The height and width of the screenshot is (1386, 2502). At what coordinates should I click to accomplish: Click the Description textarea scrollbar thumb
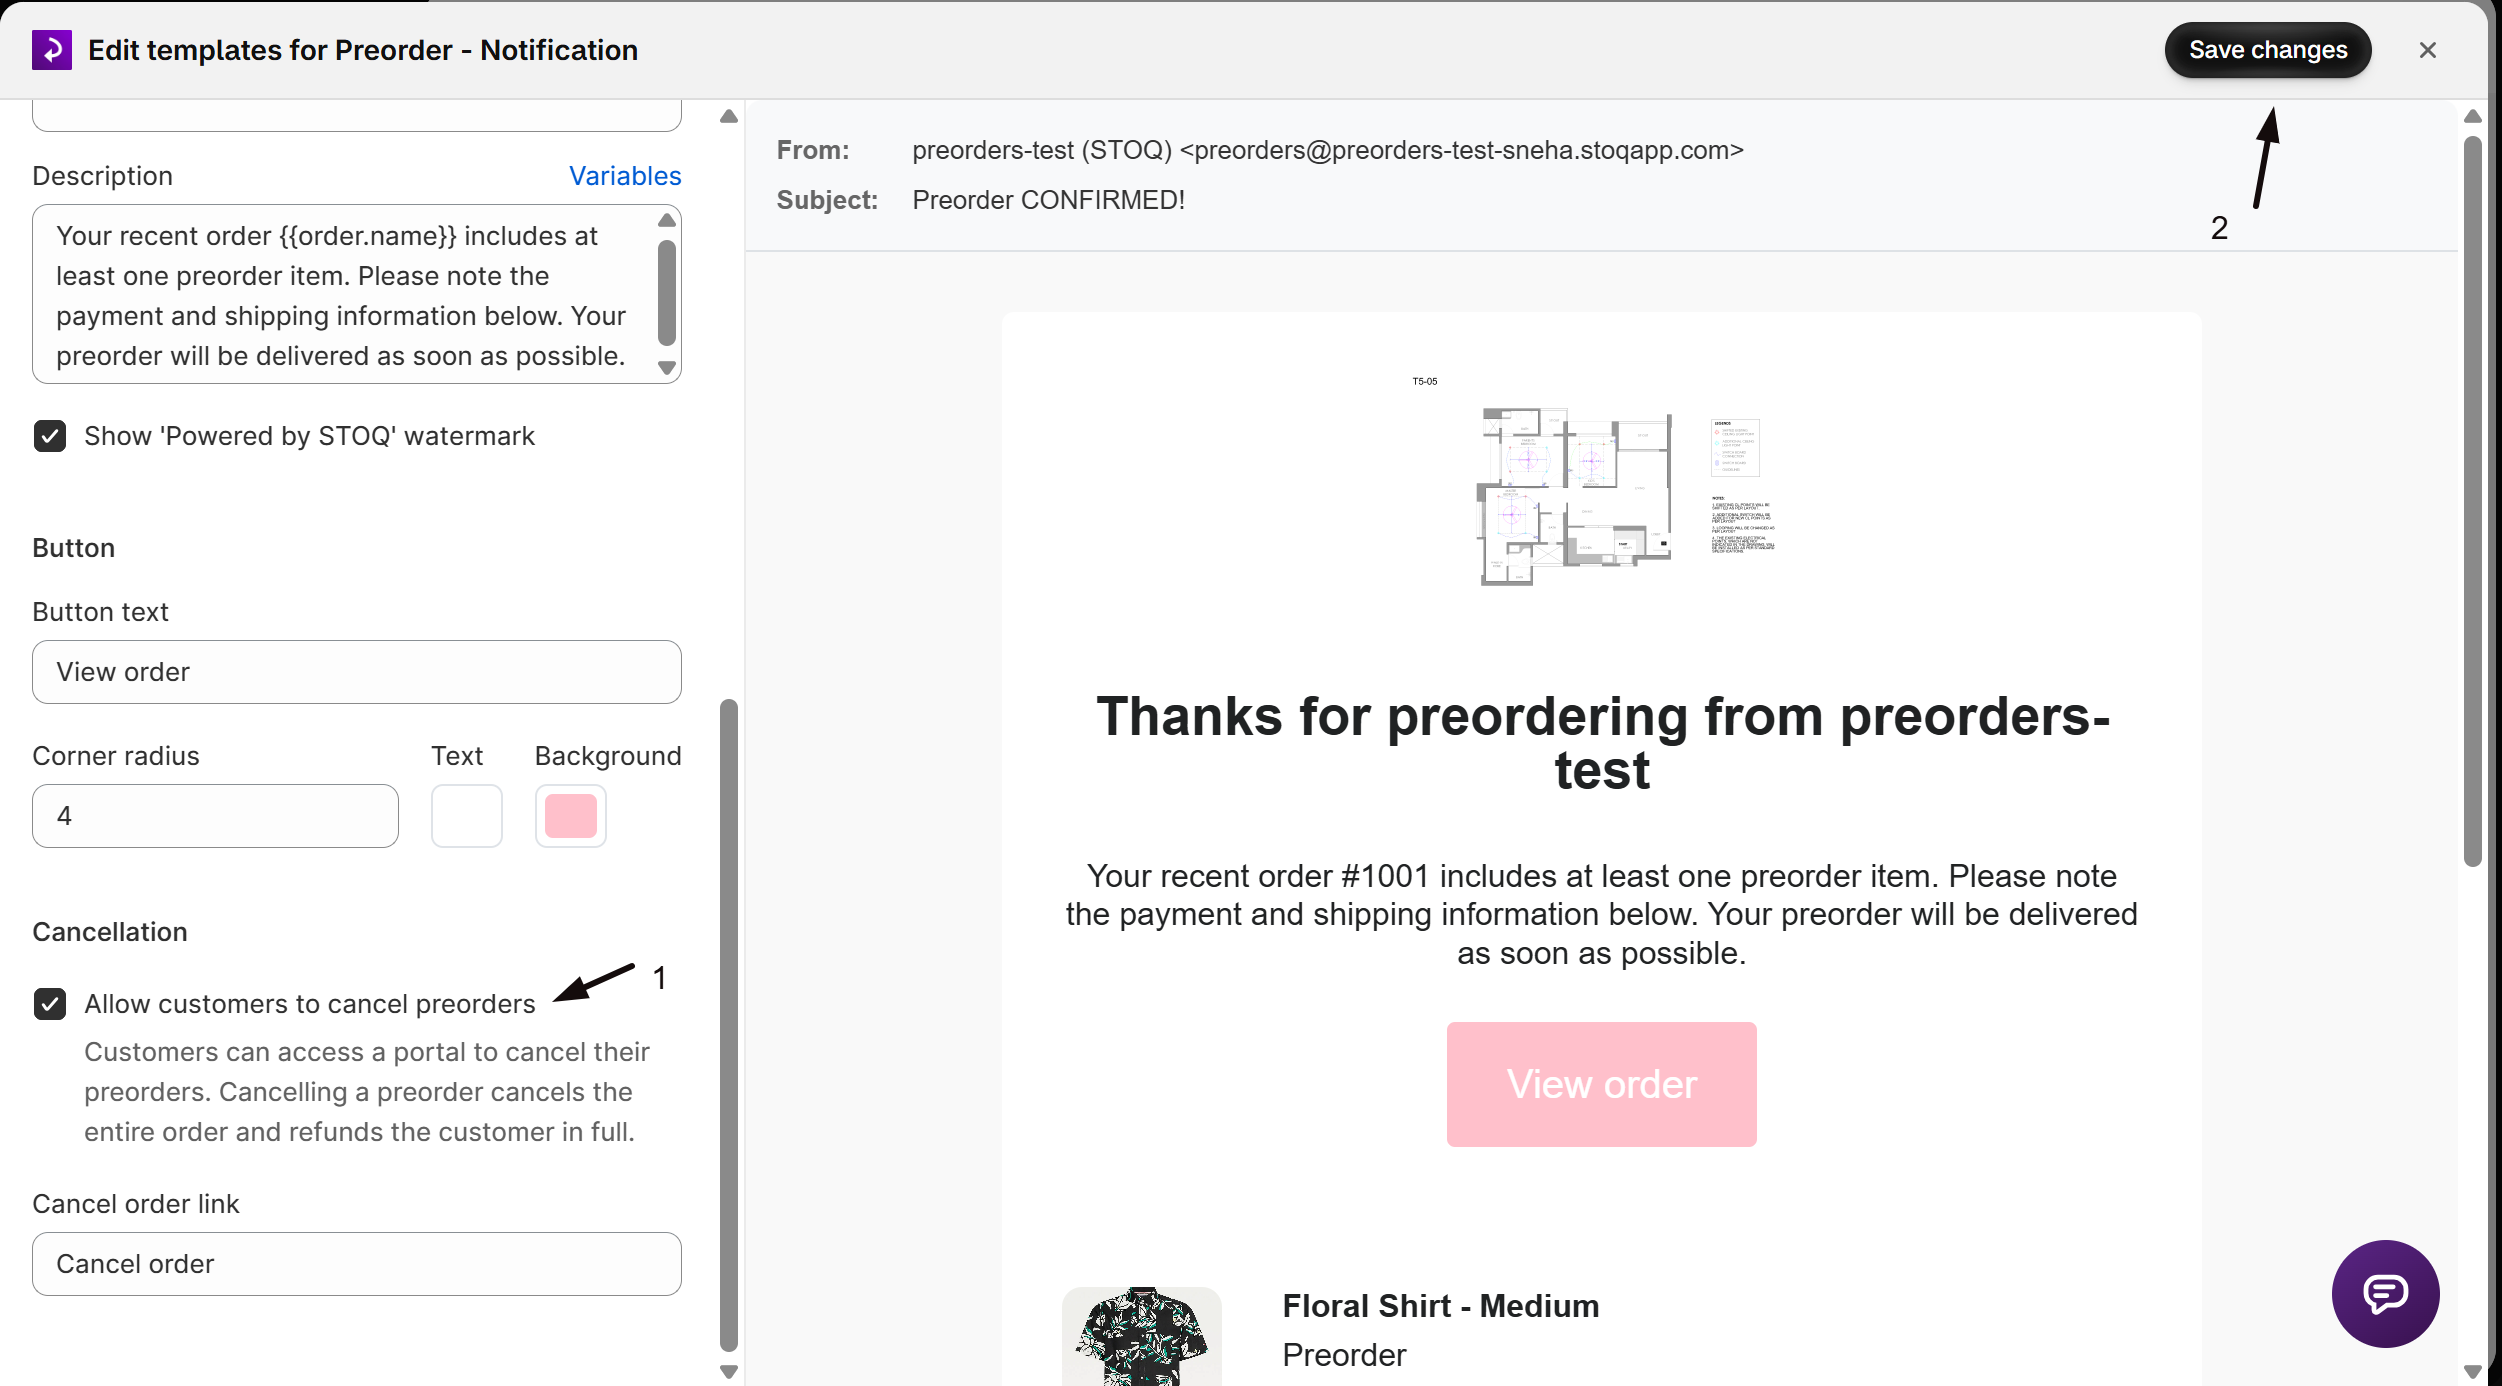click(x=667, y=292)
